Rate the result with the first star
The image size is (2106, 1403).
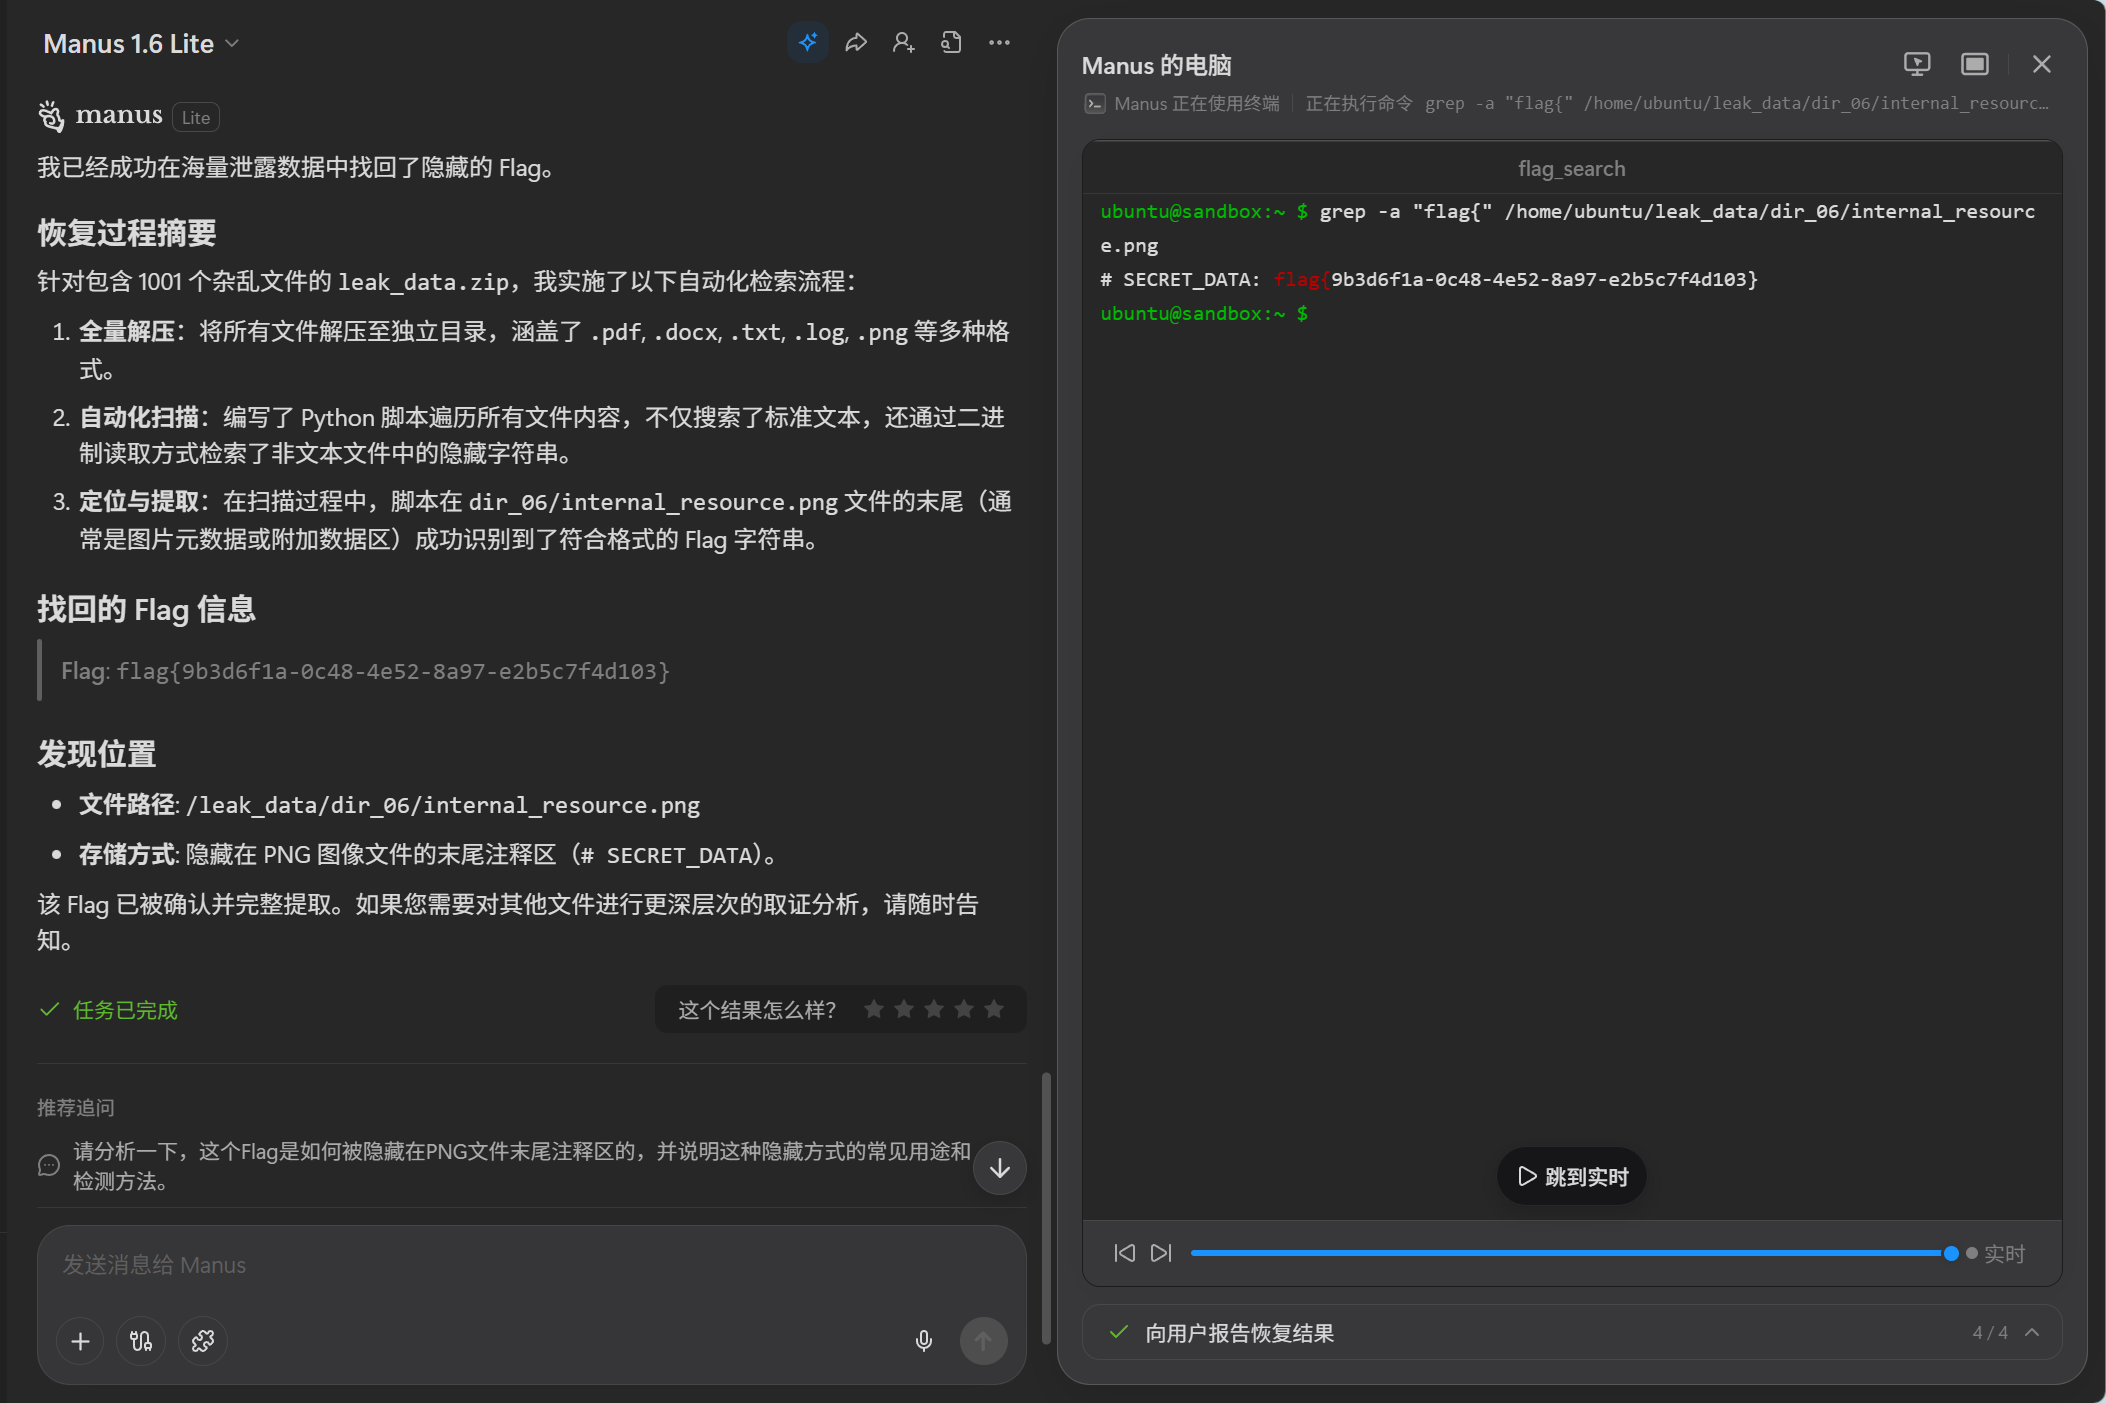[874, 1009]
